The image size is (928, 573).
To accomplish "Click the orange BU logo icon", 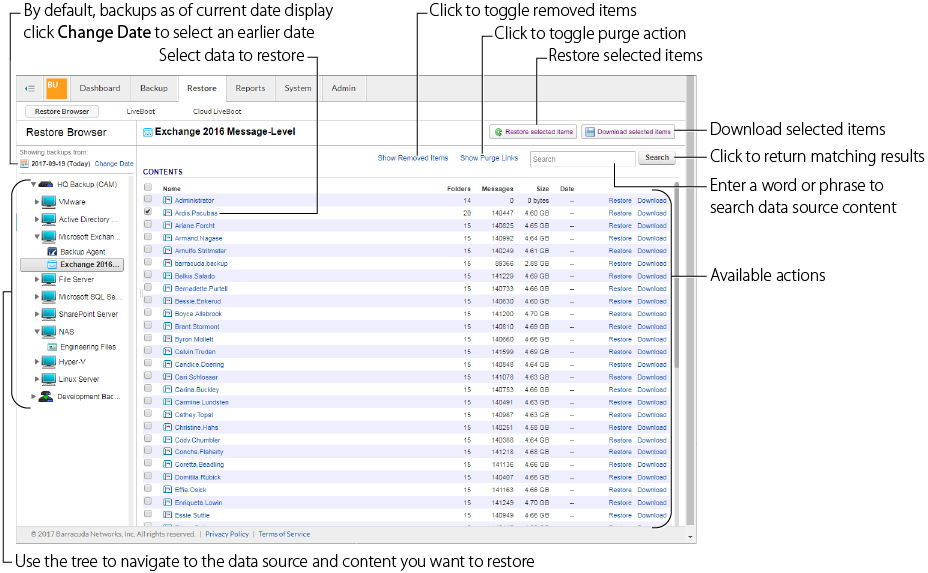I will tap(56, 88).
